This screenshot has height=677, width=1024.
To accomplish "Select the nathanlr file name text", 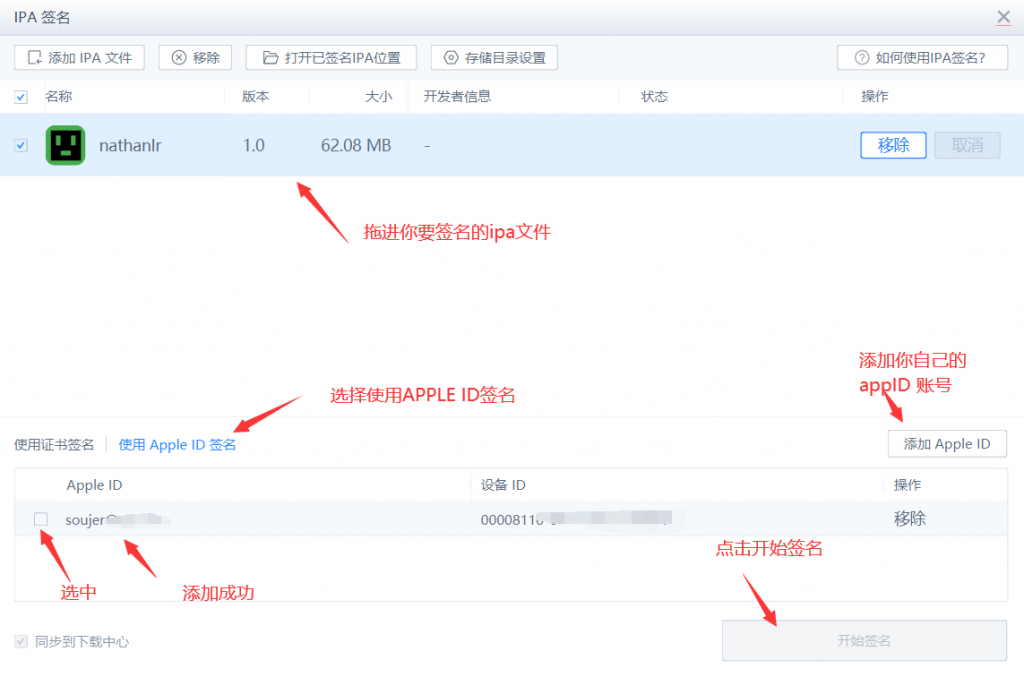I will point(130,145).
